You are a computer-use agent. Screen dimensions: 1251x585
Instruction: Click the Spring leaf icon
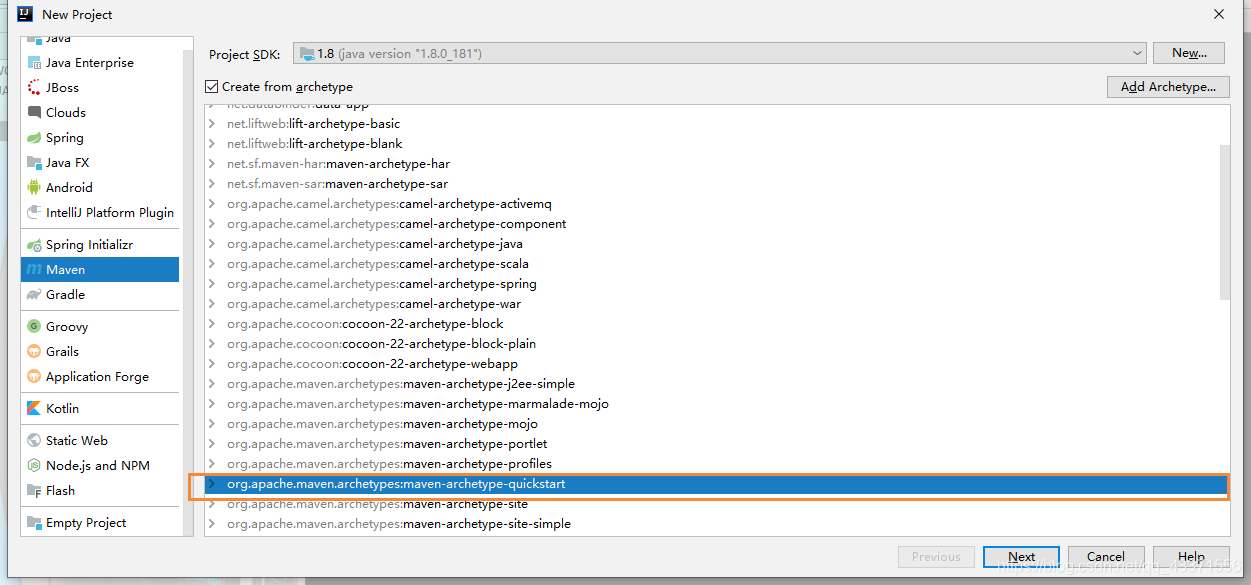pyautogui.click(x=34, y=137)
